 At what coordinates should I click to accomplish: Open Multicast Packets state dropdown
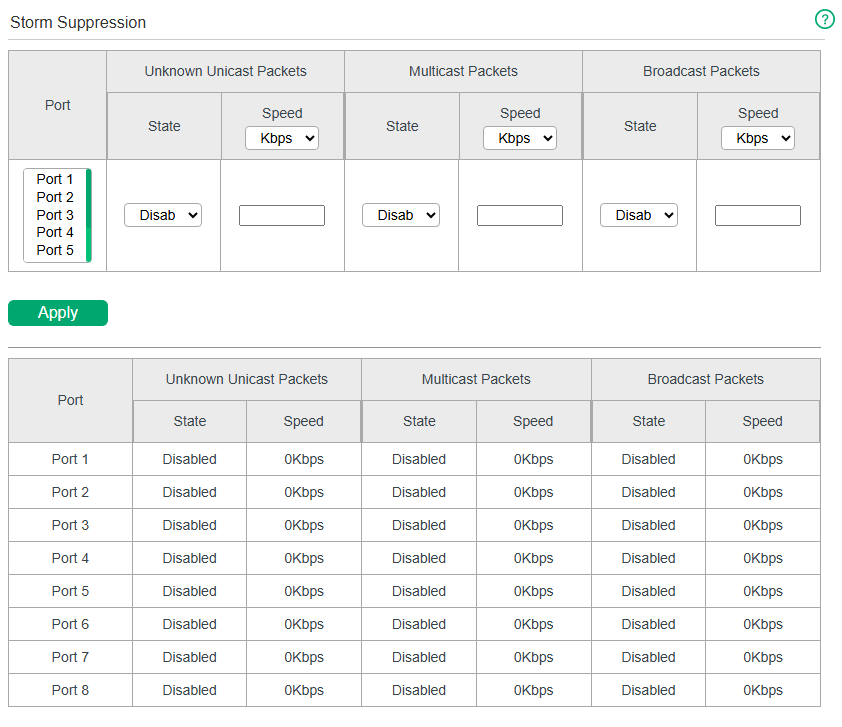pyautogui.click(x=401, y=215)
